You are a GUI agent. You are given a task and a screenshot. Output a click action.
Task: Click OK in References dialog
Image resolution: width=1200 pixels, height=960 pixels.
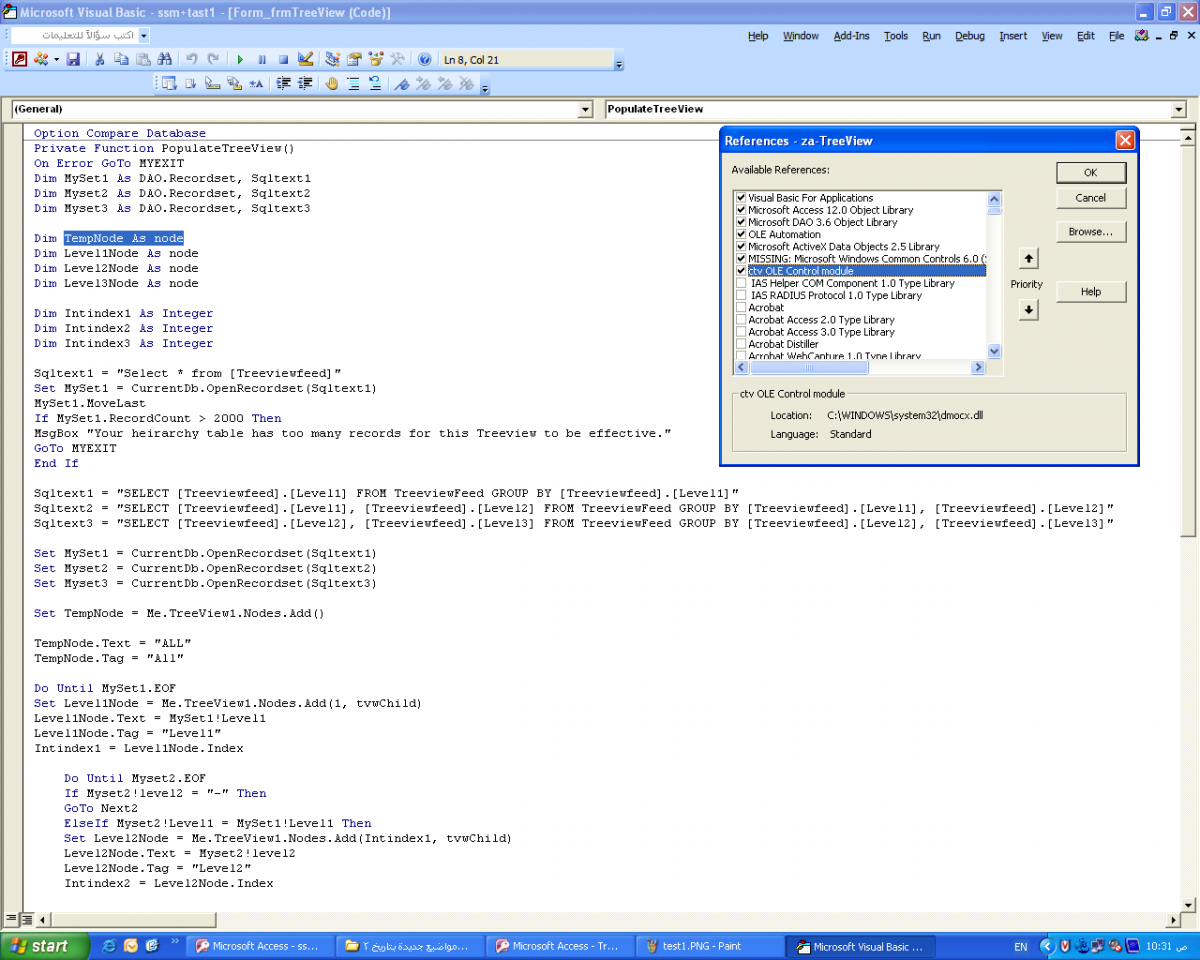coord(1091,173)
